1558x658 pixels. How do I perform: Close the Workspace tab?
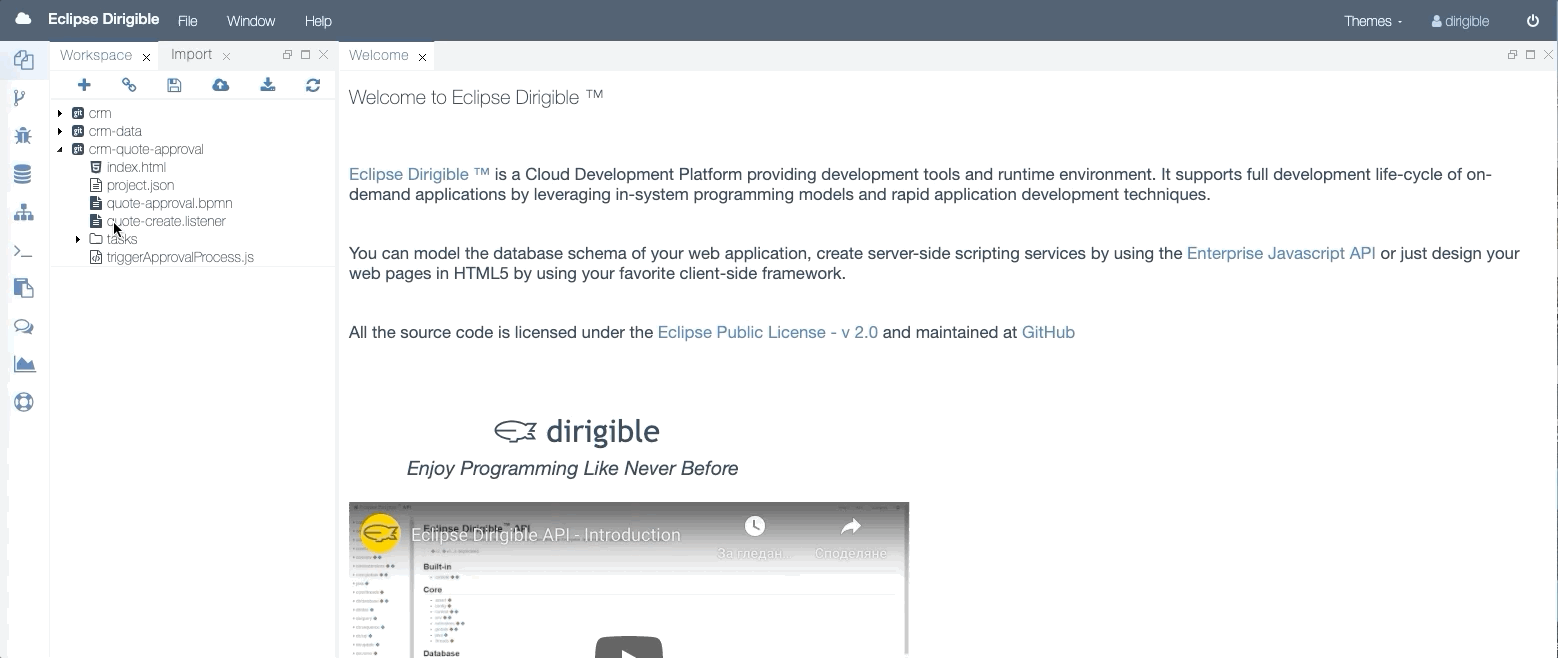146,57
